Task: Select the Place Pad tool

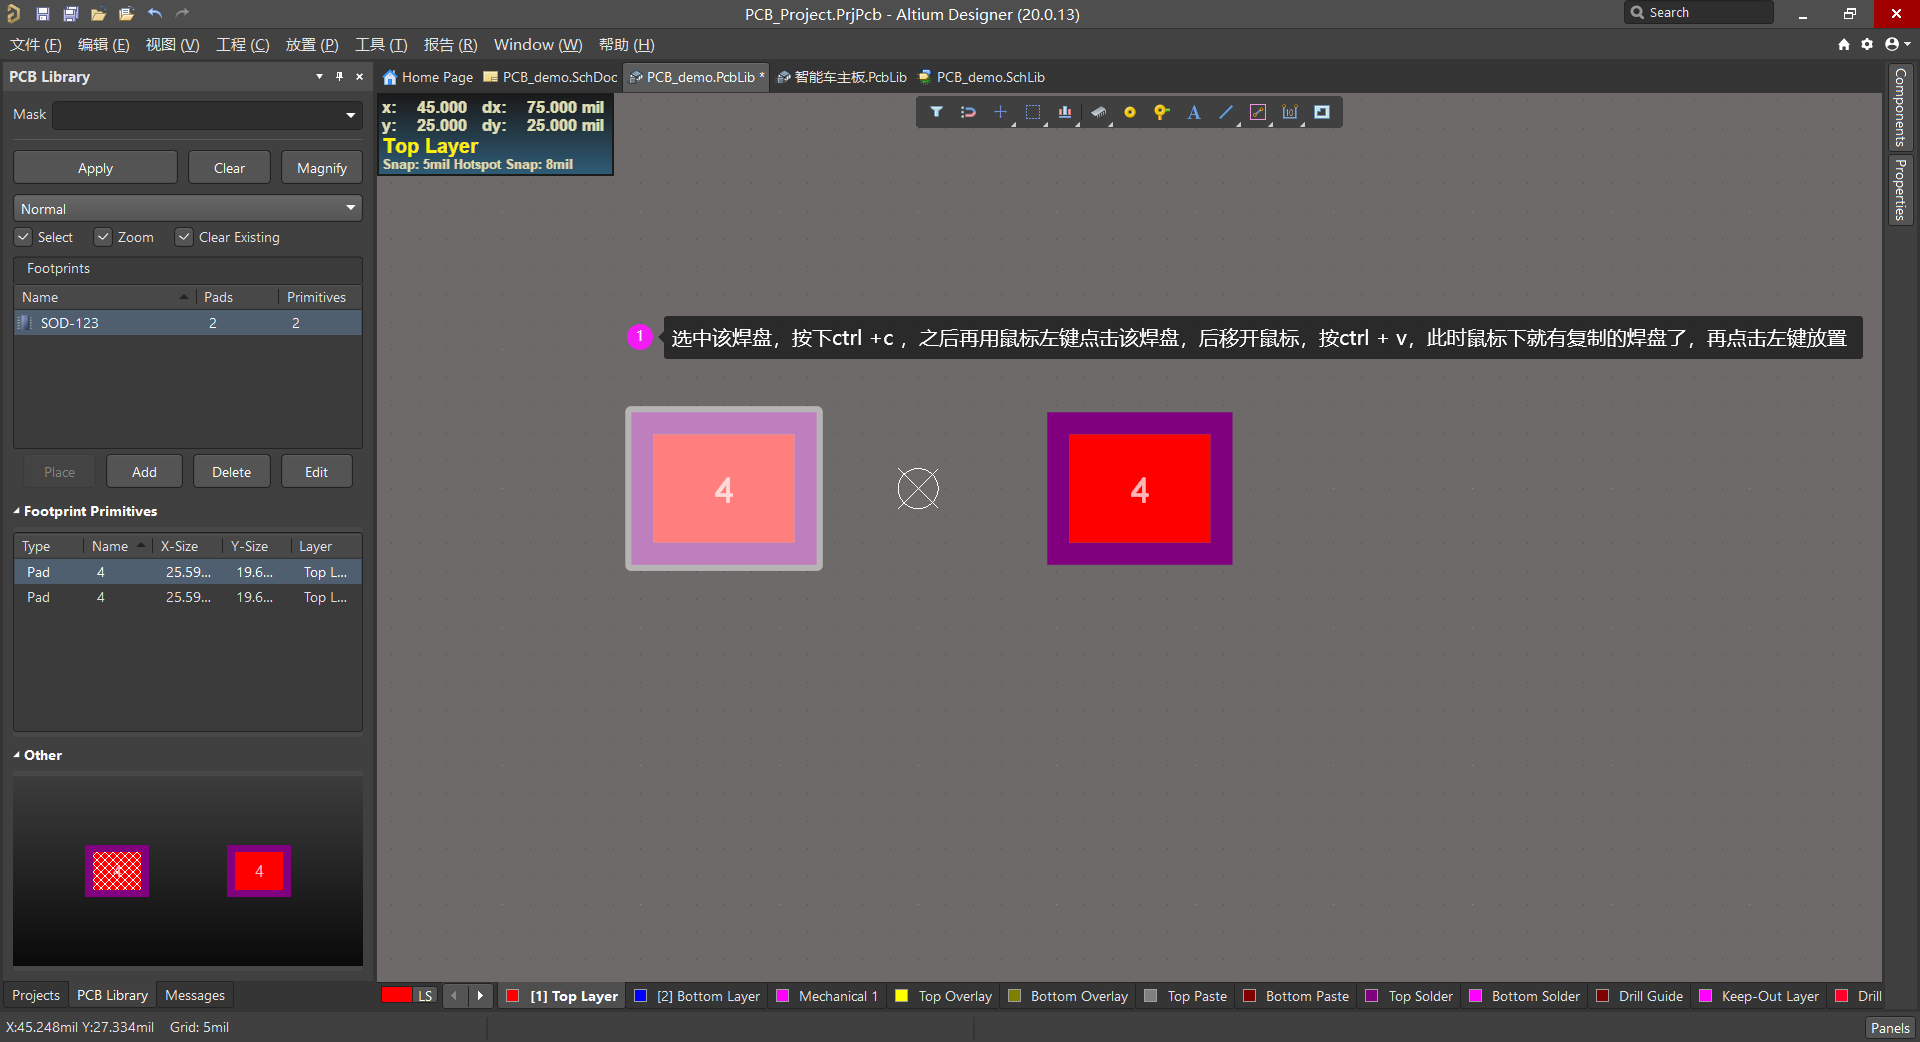Action: [x=1130, y=112]
